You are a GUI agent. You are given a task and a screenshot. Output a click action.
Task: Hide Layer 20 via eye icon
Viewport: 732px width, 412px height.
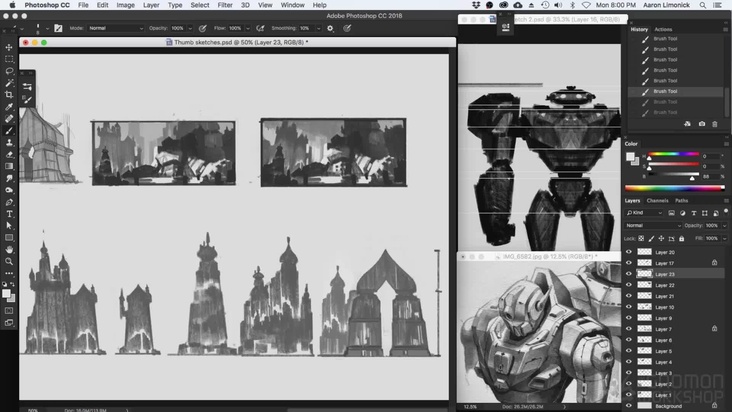[629, 252]
